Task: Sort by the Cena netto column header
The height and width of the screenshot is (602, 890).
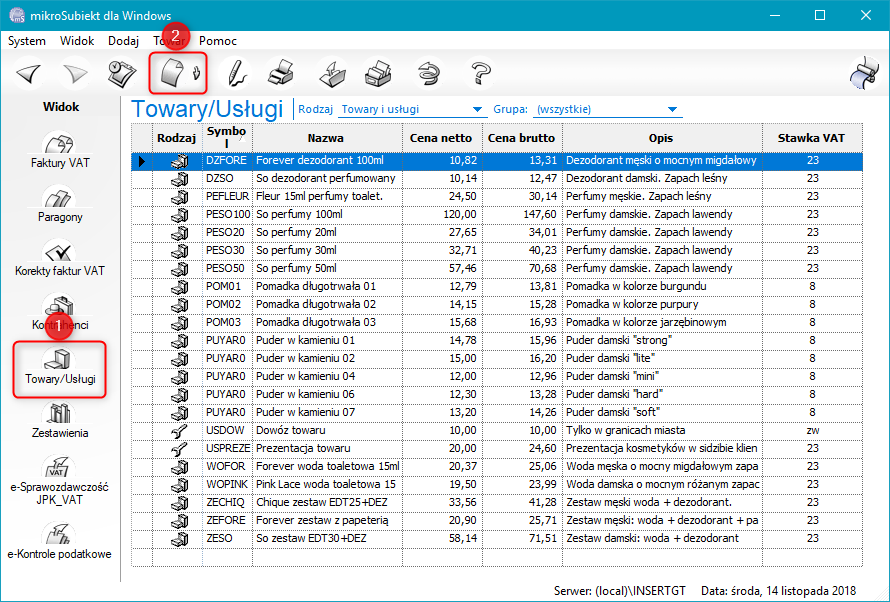Action: pyautogui.click(x=442, y=138)
